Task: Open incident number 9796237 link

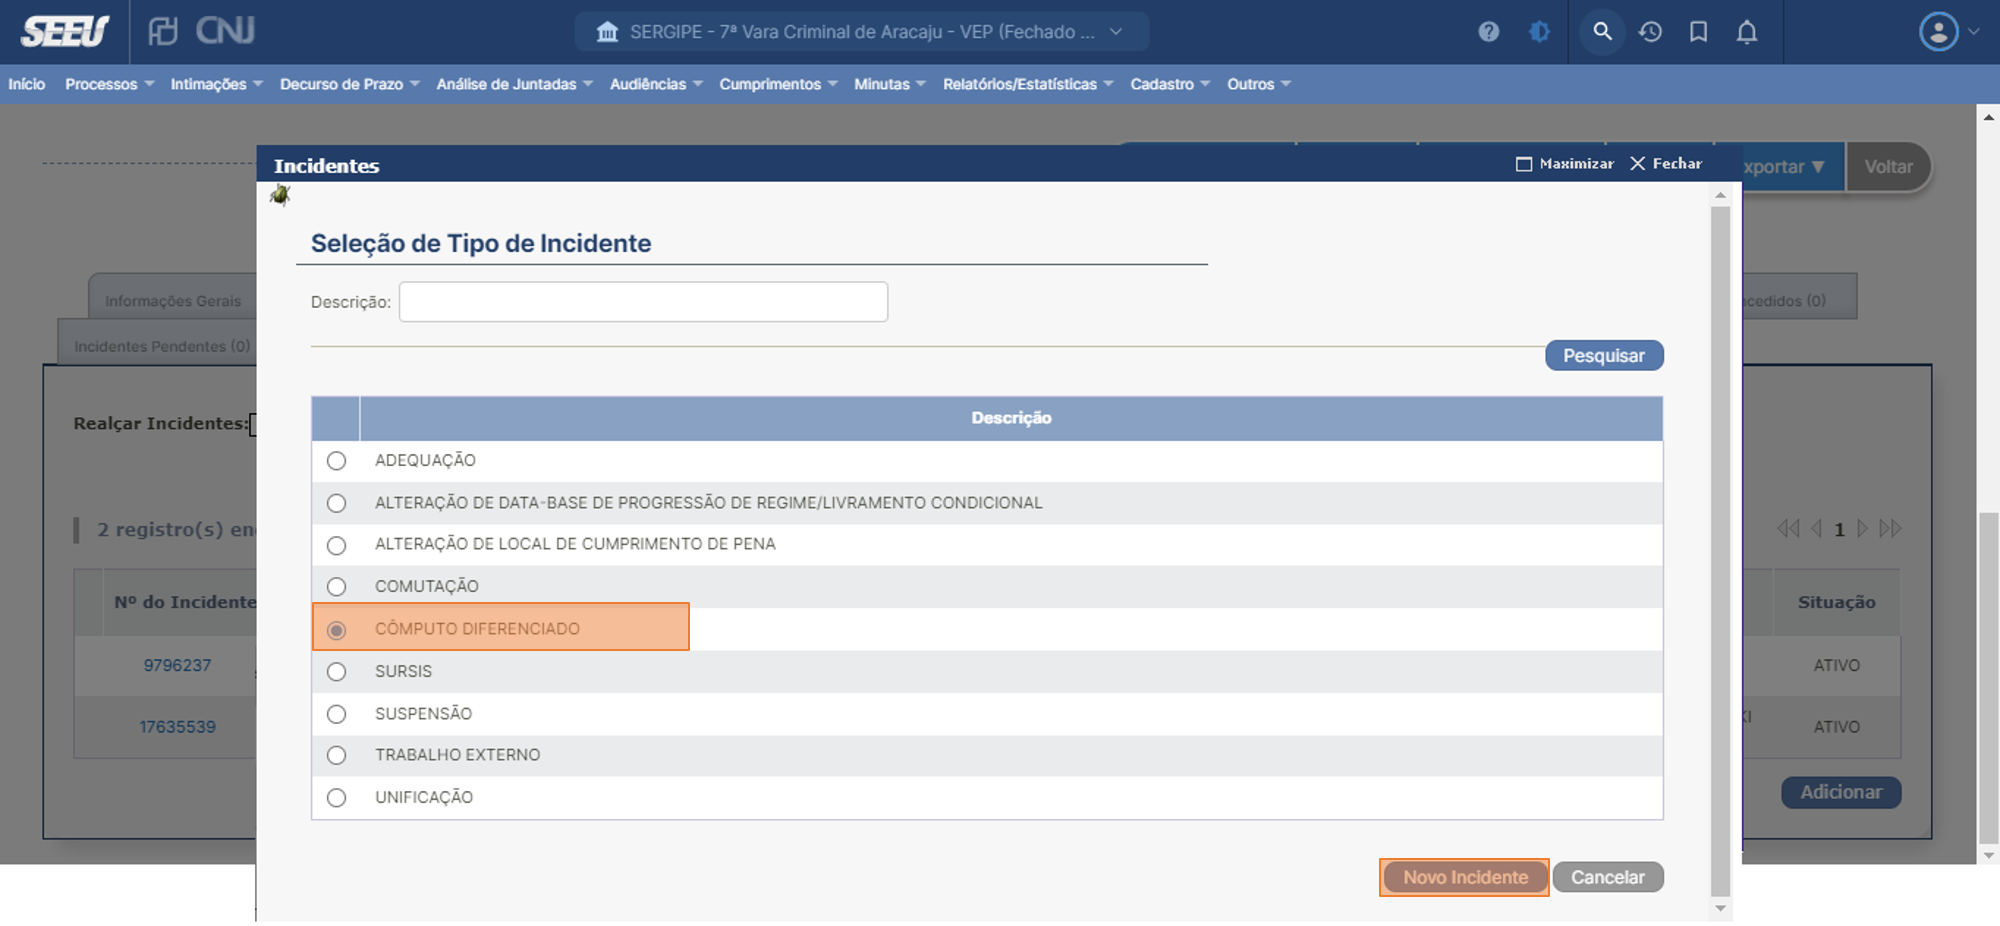Action: point(177,665)
